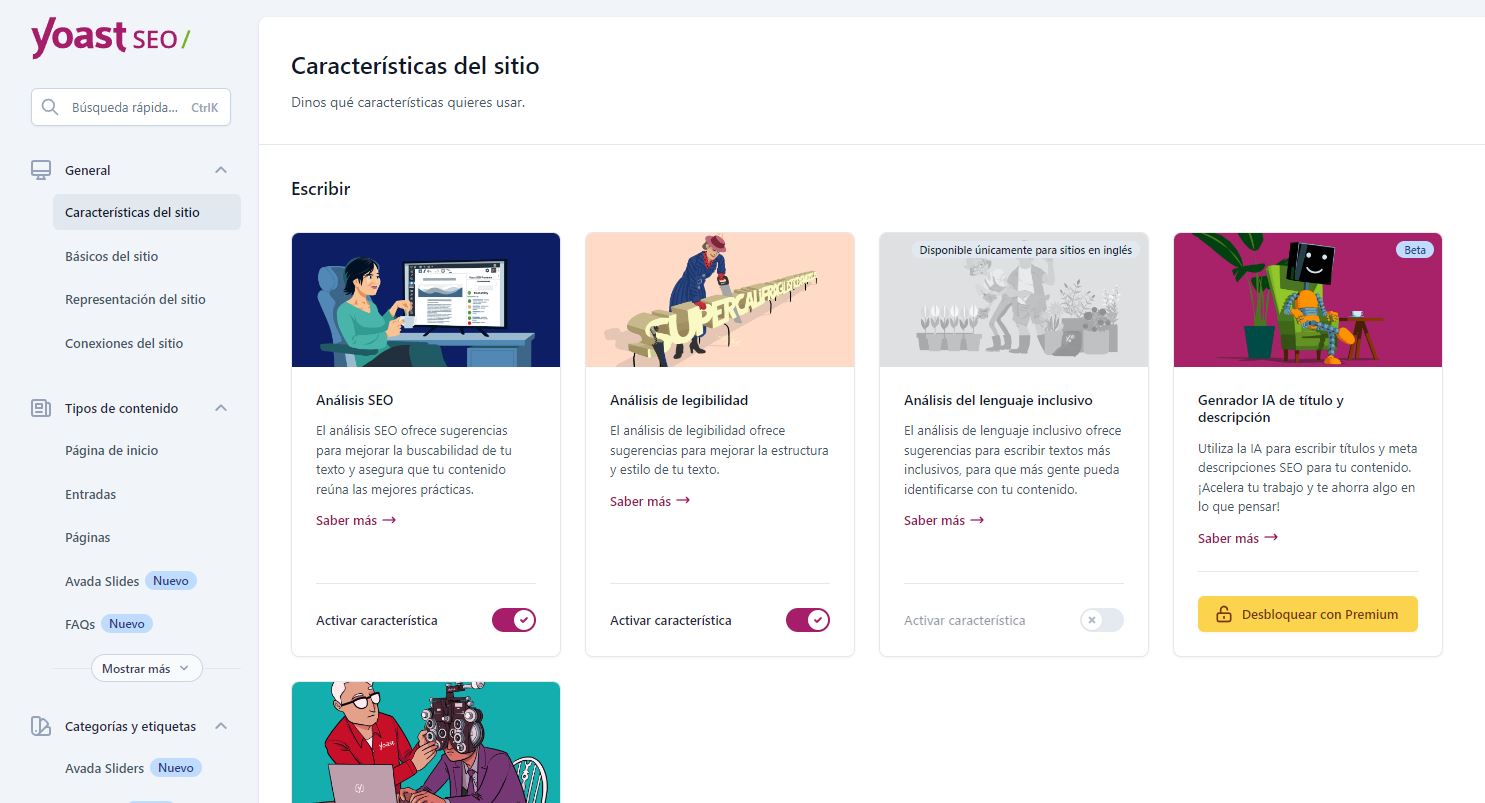Open Saber más under Análisis SEO
Viewport: 1485px width, 803px height.
tap(355, 520)
